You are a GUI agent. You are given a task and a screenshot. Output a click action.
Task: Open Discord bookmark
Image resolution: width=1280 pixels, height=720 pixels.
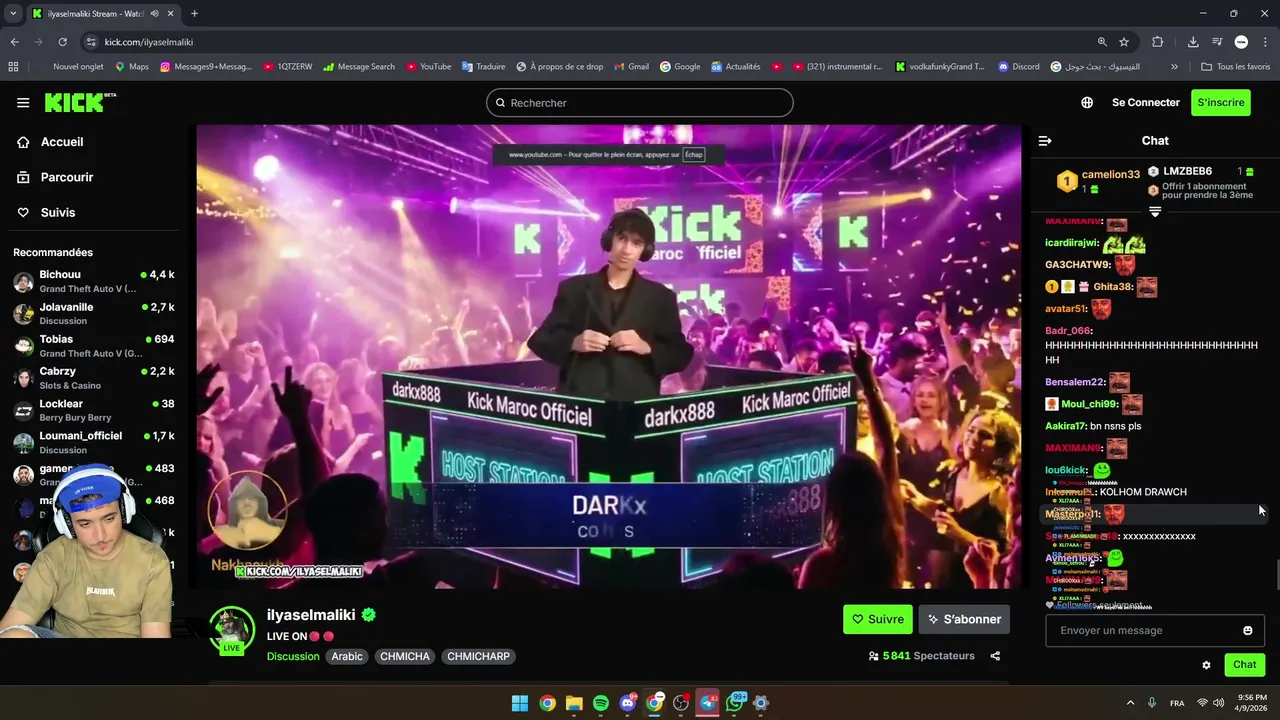(x=1019, y=67)
